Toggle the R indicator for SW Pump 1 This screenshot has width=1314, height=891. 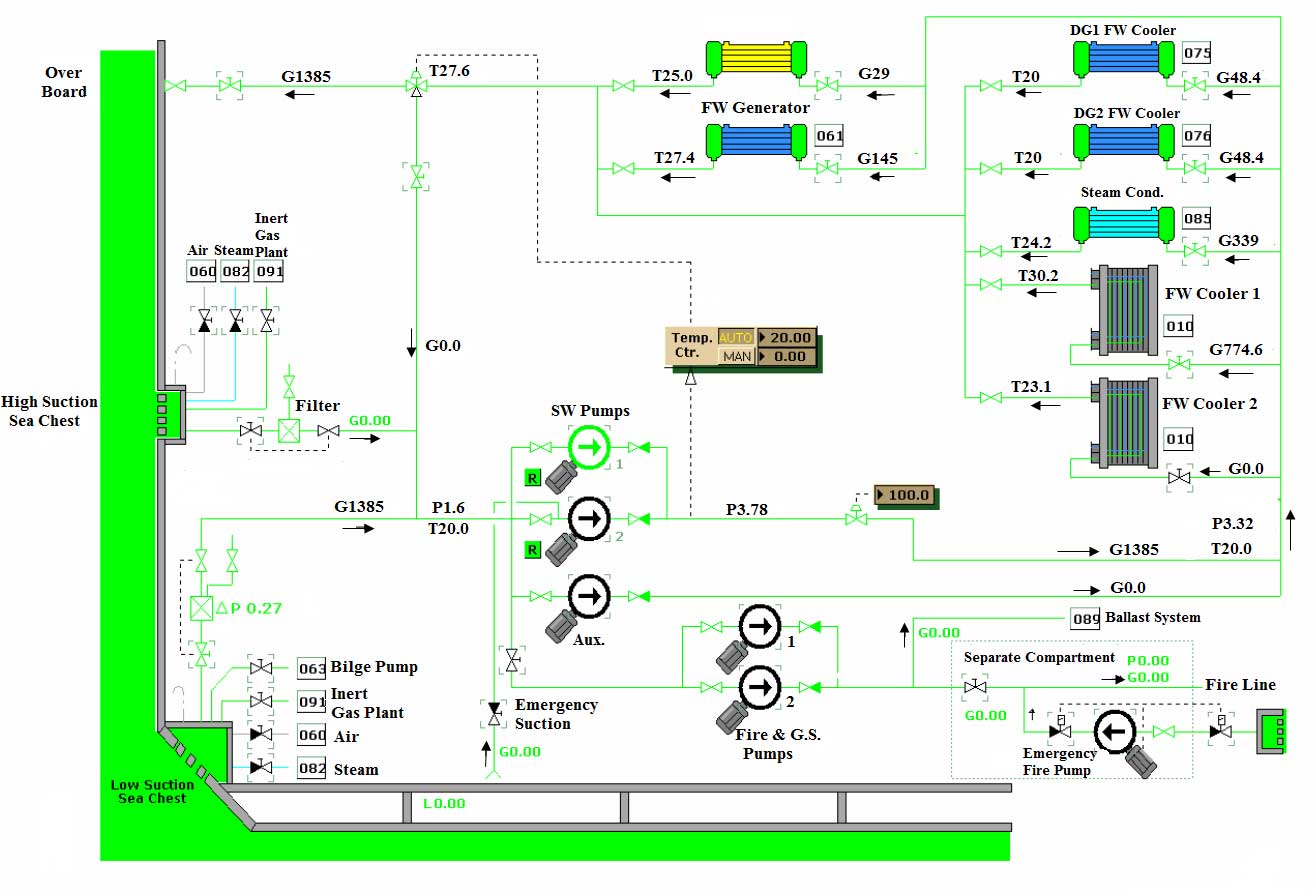(x=533, y=478)
